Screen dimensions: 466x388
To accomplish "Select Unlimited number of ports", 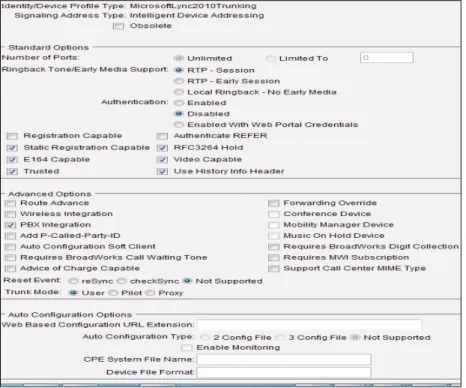I will (179, 58).
